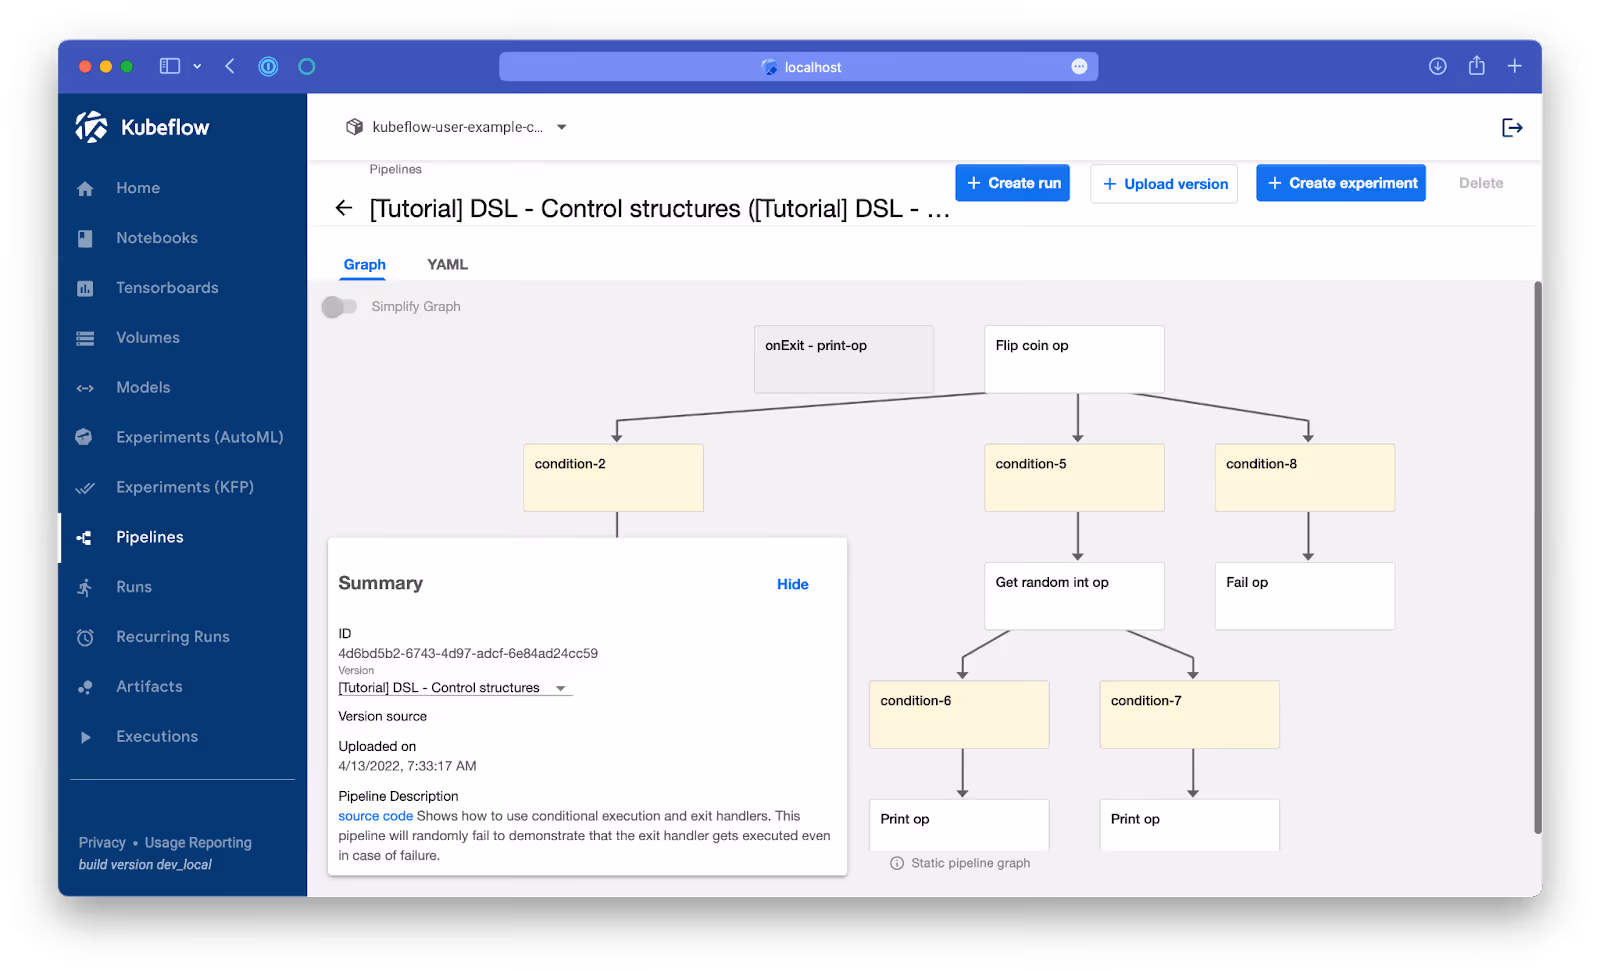
Task: Click the vertical scrollbar of the graph
Action: click(1538, 557)
